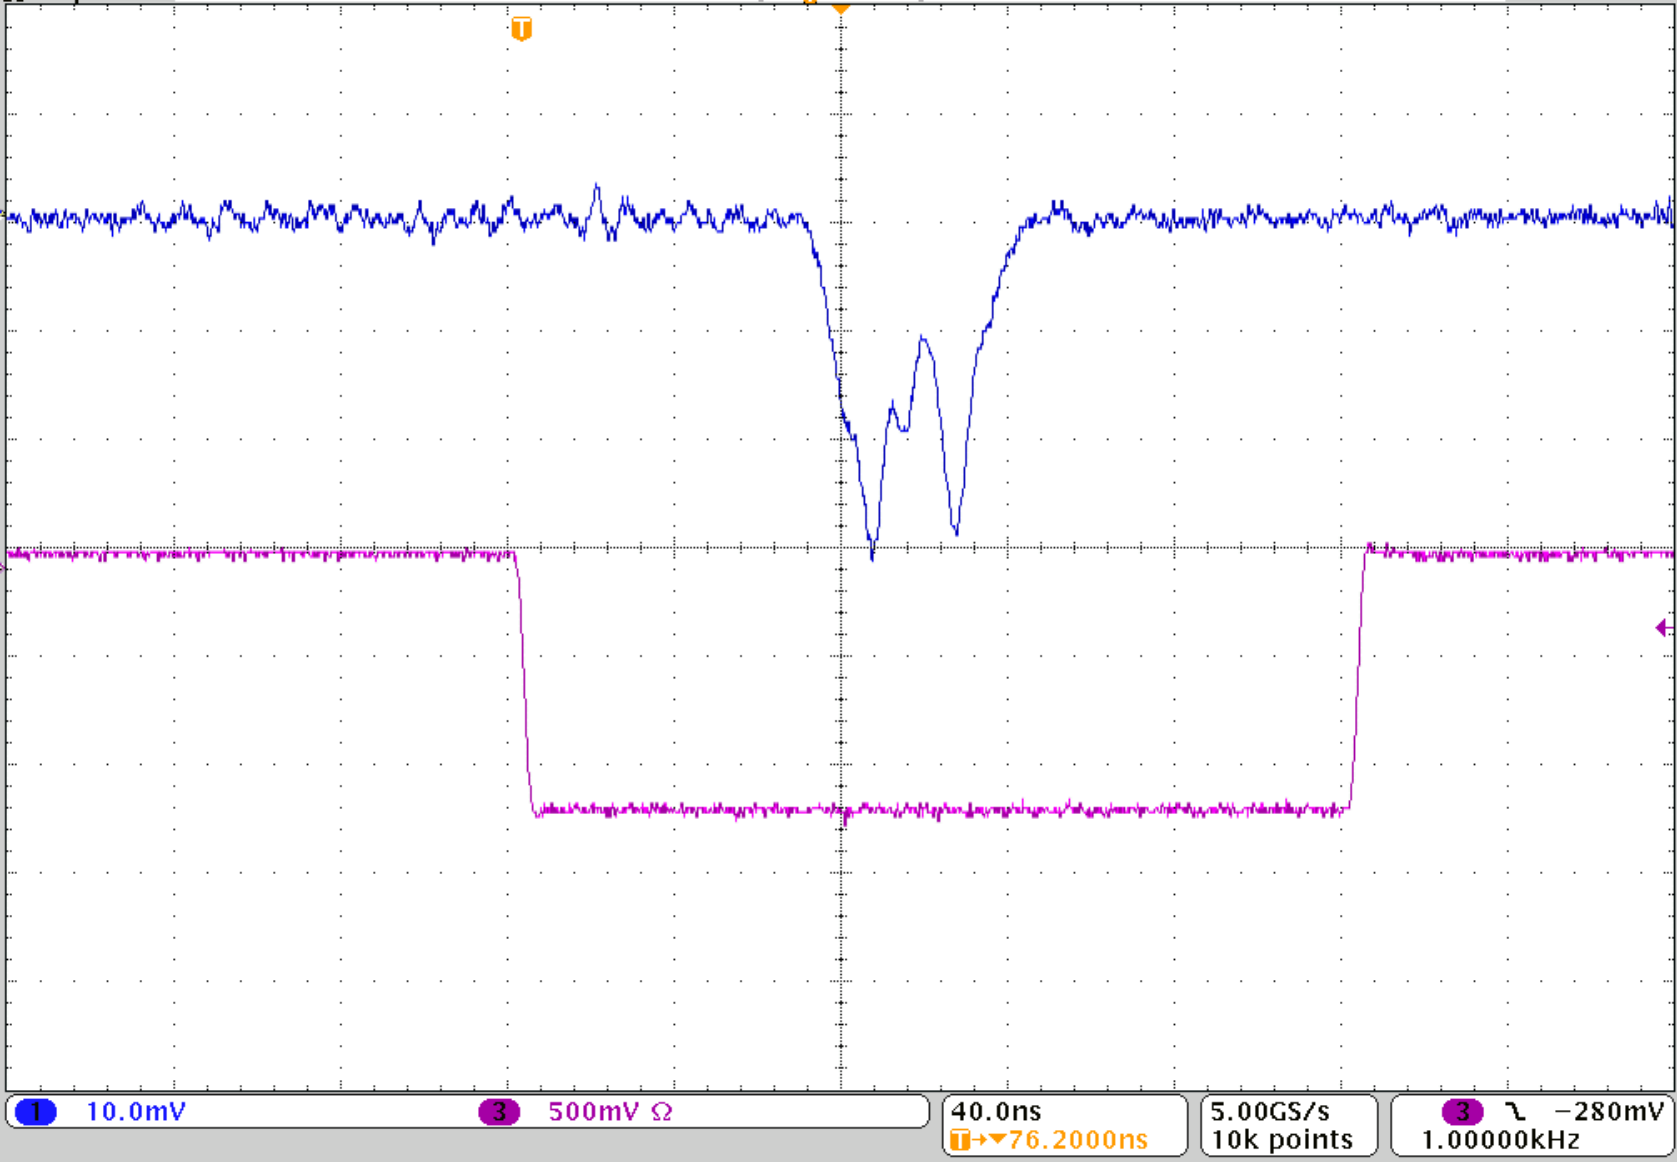Screen dimensions: 1677x1162
Task: Click the 500mV channel 3 scale readout
Action: tap(593, 1112)
